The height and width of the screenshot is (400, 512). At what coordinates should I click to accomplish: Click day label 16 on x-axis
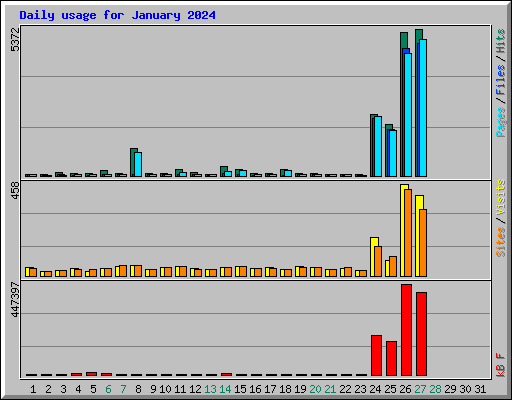click(x=255, y=389)
